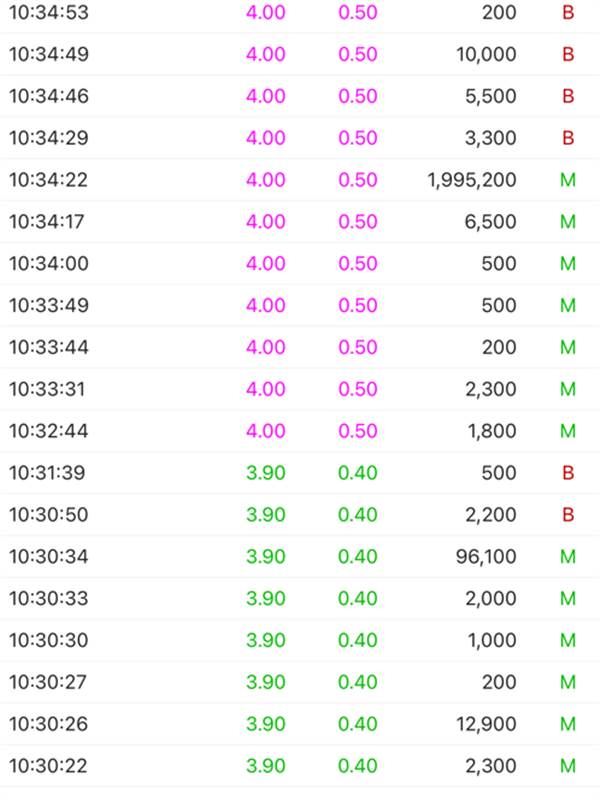Click the 0.50 change at 10:33:44

tap(357, 348)
